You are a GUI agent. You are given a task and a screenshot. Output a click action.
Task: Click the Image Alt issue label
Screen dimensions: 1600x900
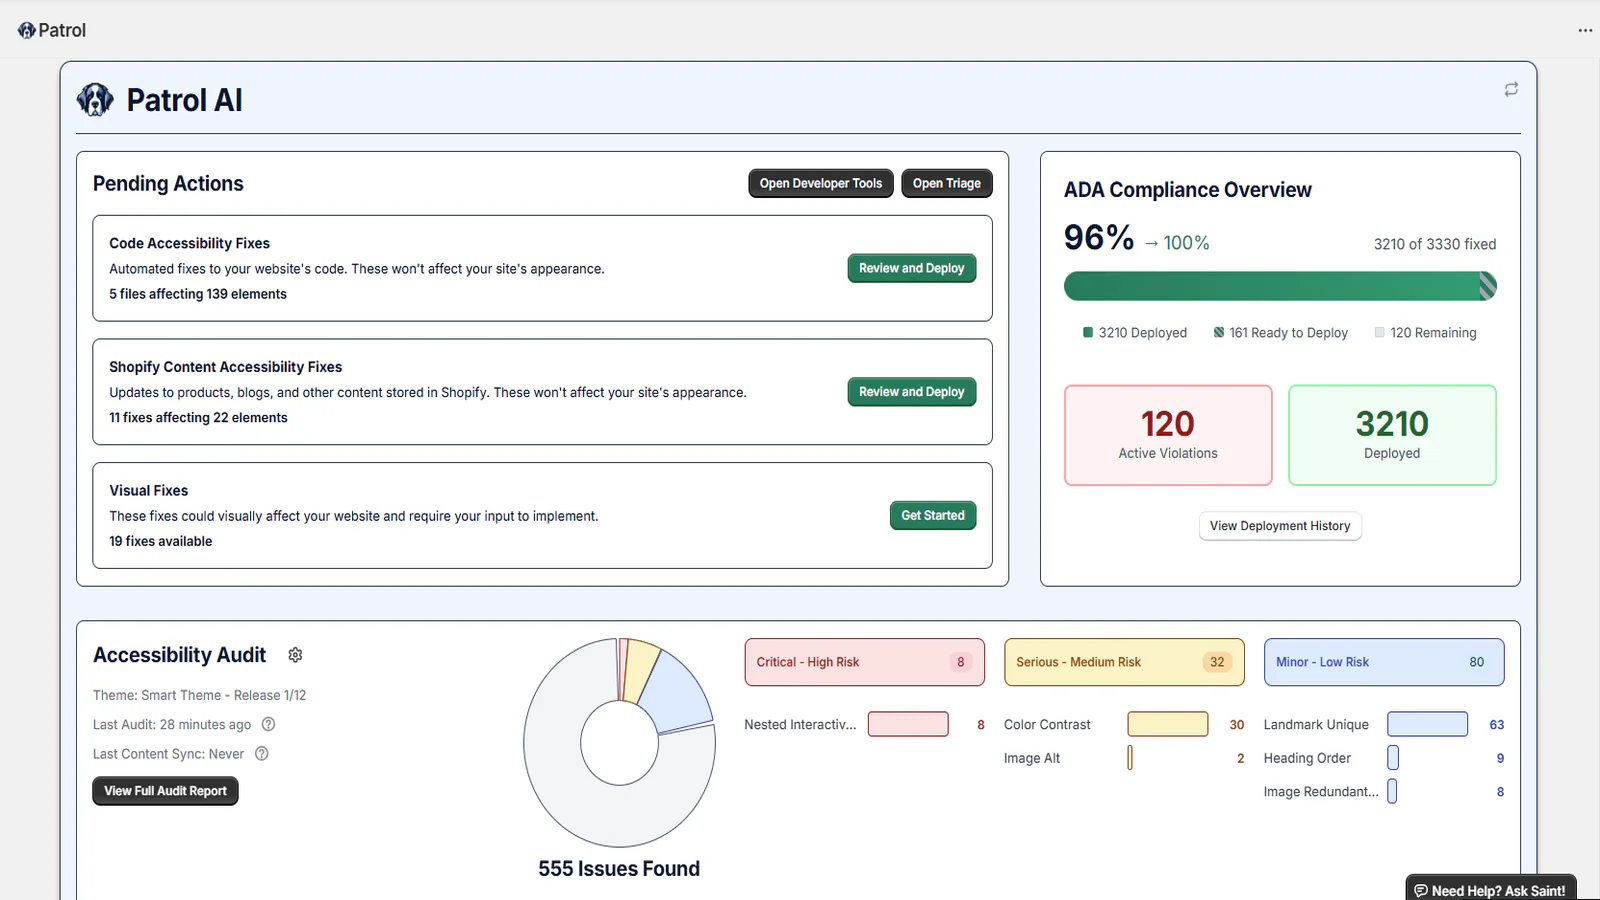click(x=1032, y=759)
